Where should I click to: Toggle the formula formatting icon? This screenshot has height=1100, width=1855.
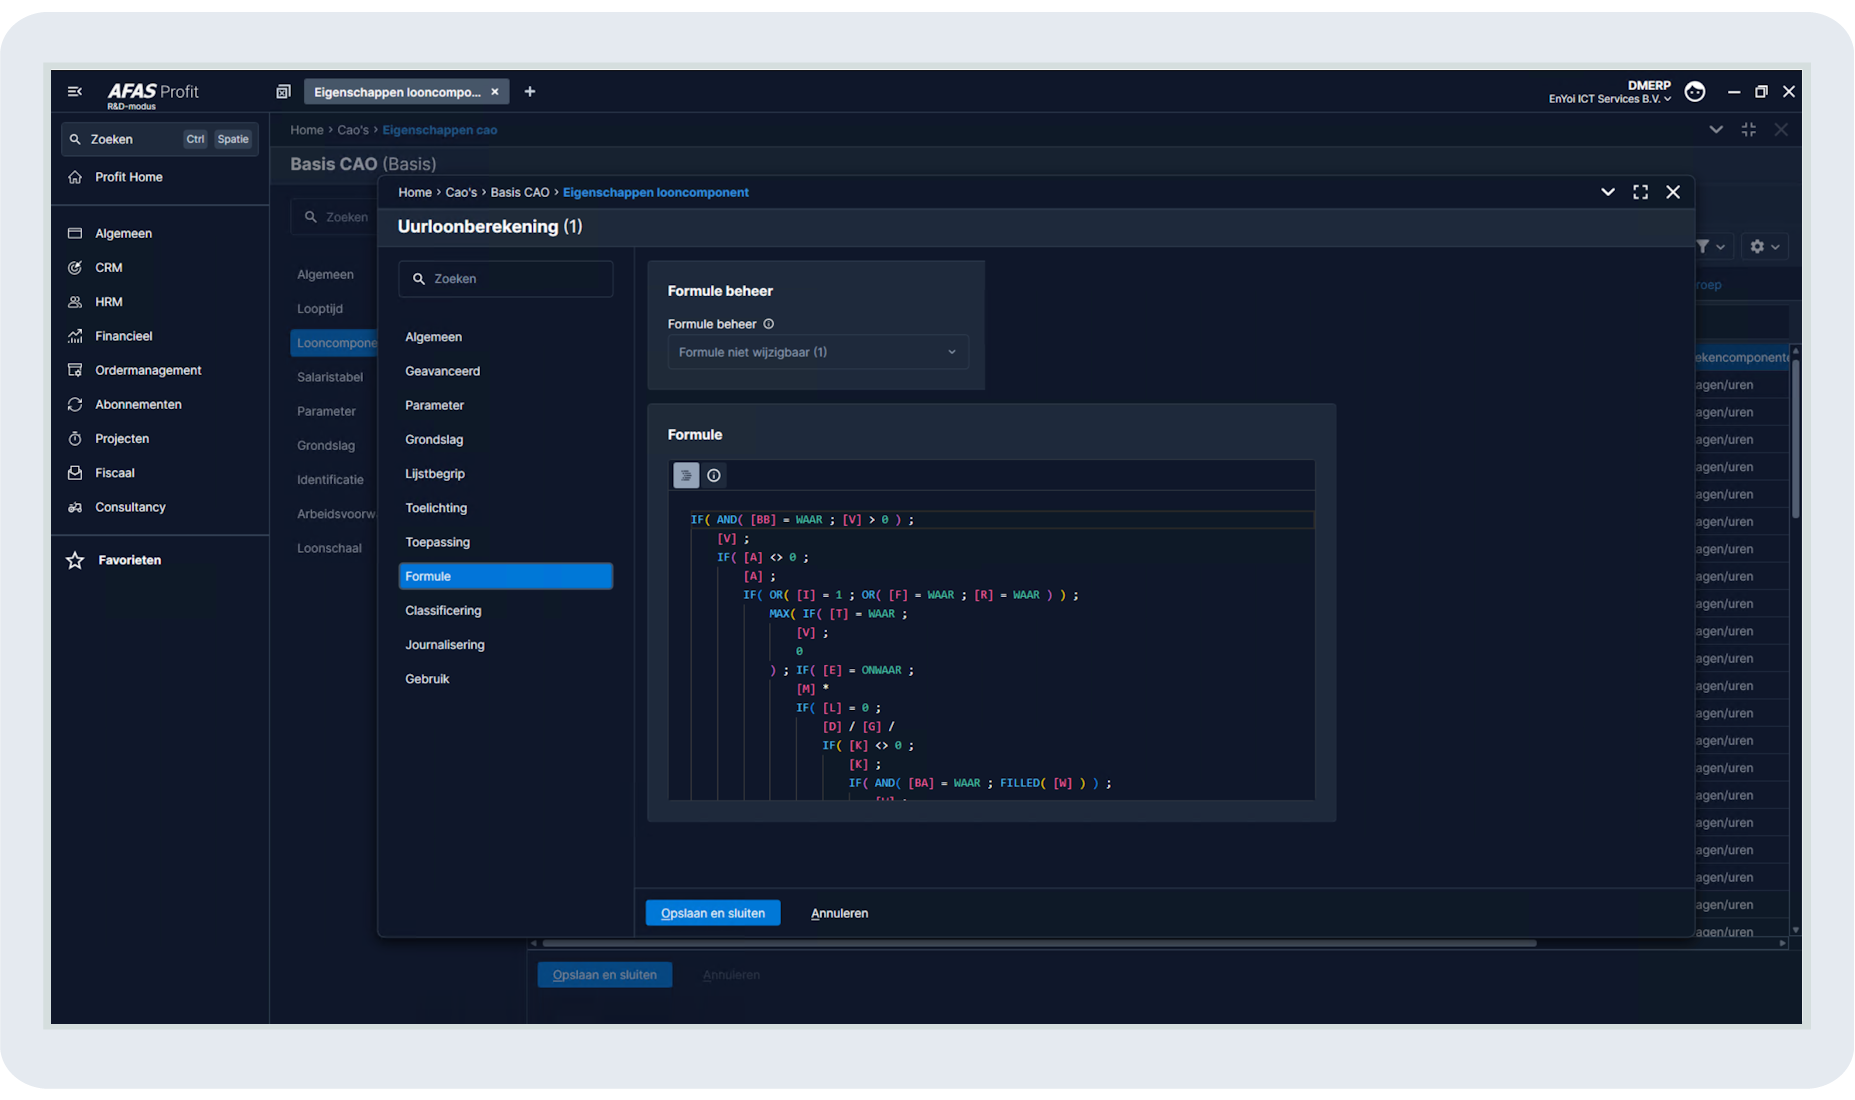tap(686, 476)
